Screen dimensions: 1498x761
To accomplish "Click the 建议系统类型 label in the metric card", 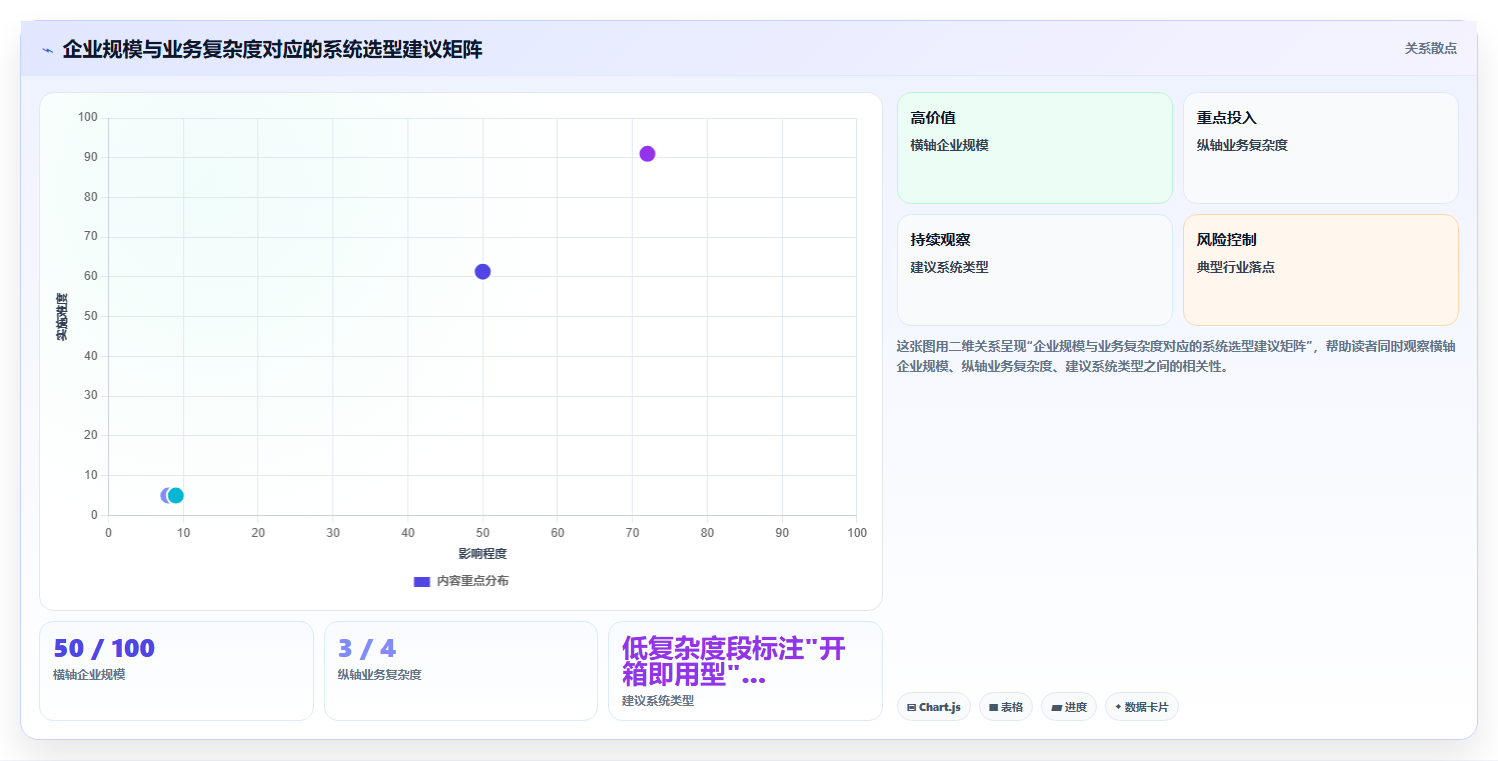I will [x=658, y=701].
